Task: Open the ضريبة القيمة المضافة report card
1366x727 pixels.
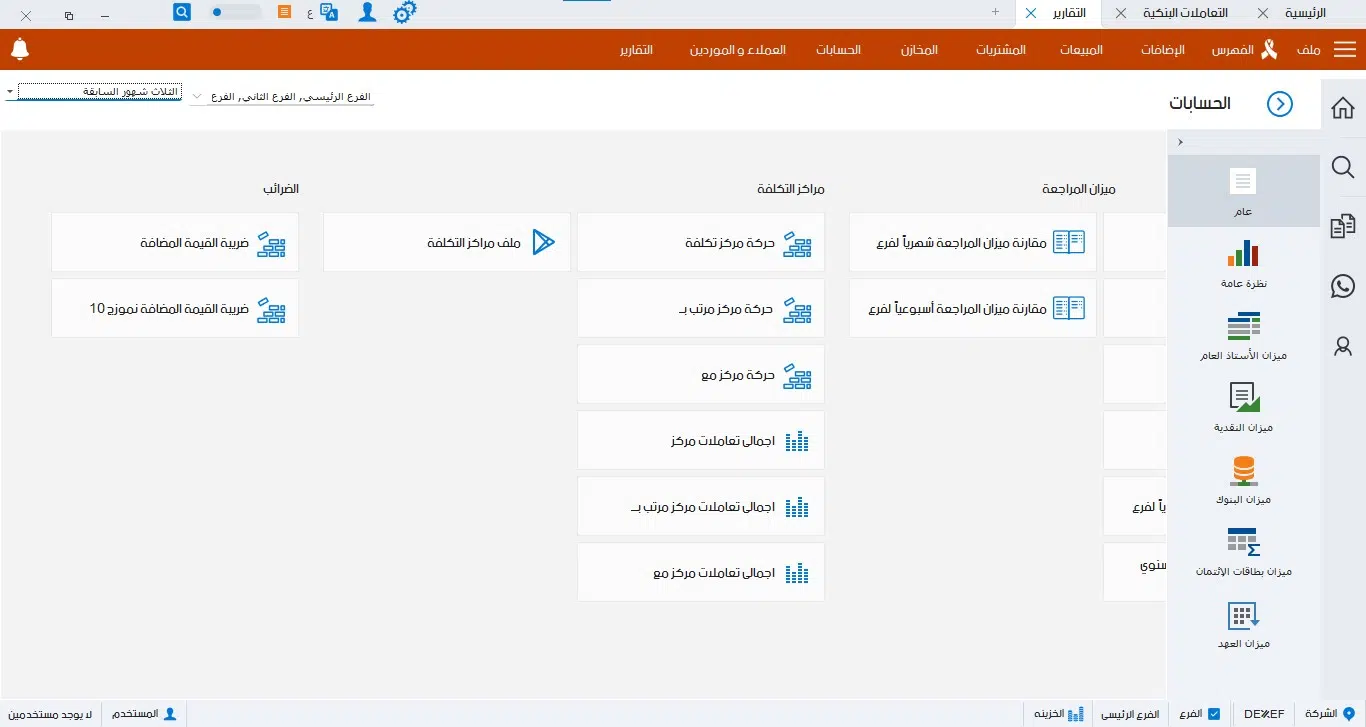Action: (x=175, y=241)
